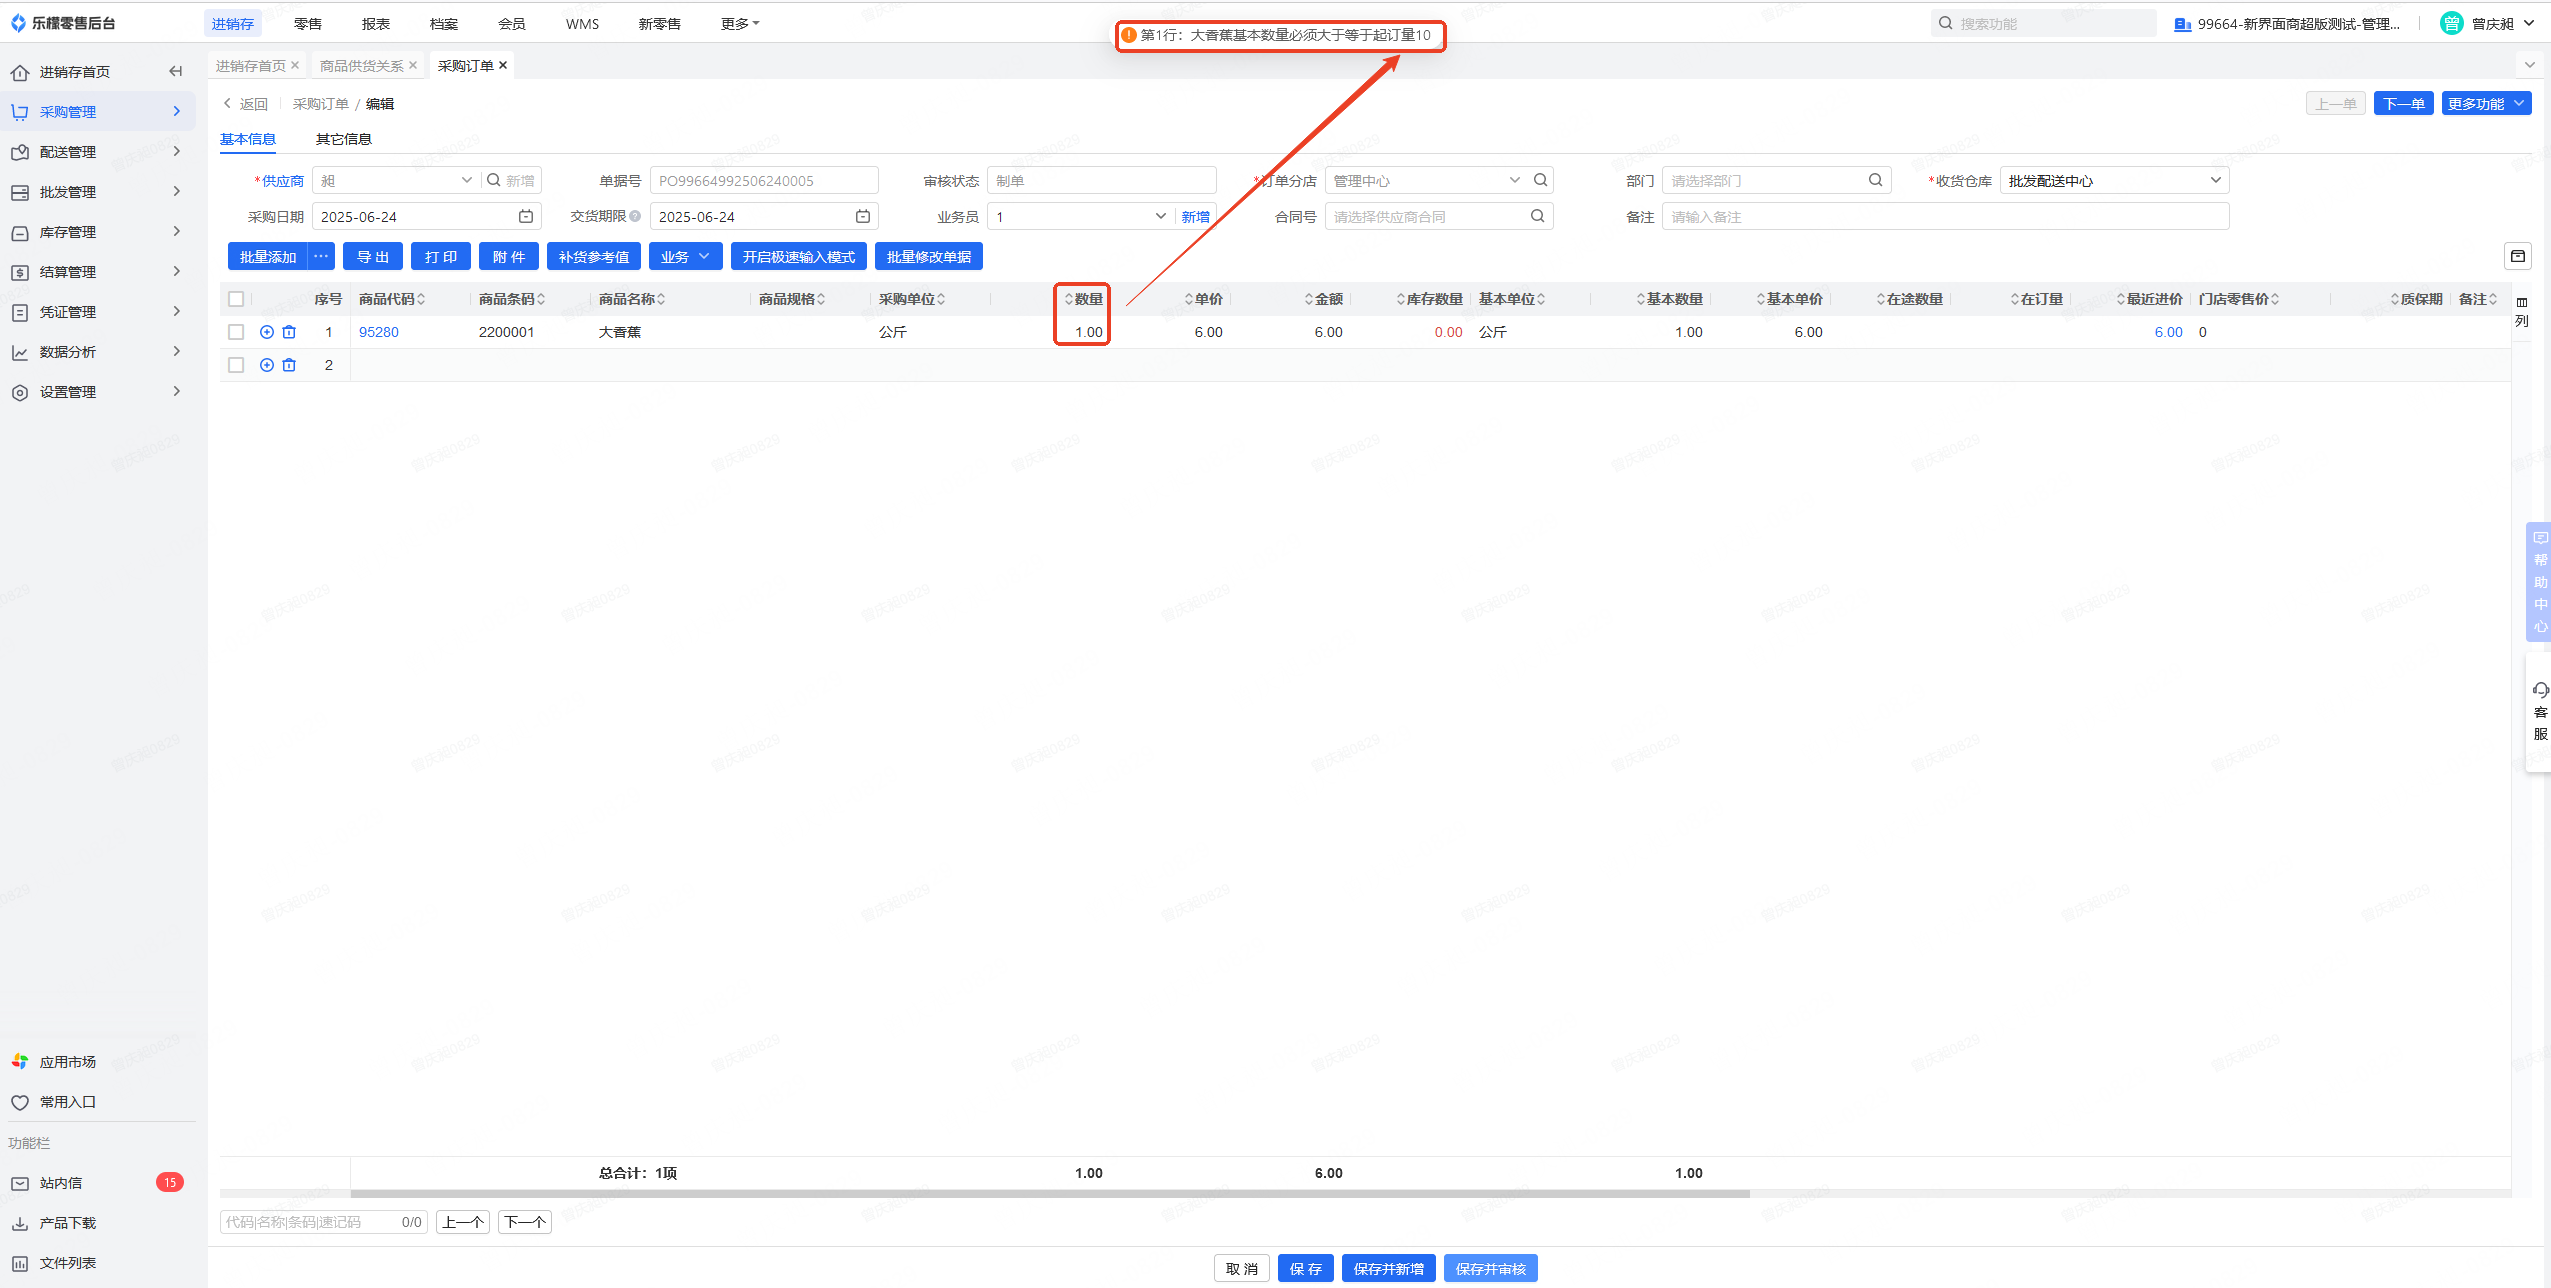Open the 采购日期 calendar picker icon

pos(526,216)
